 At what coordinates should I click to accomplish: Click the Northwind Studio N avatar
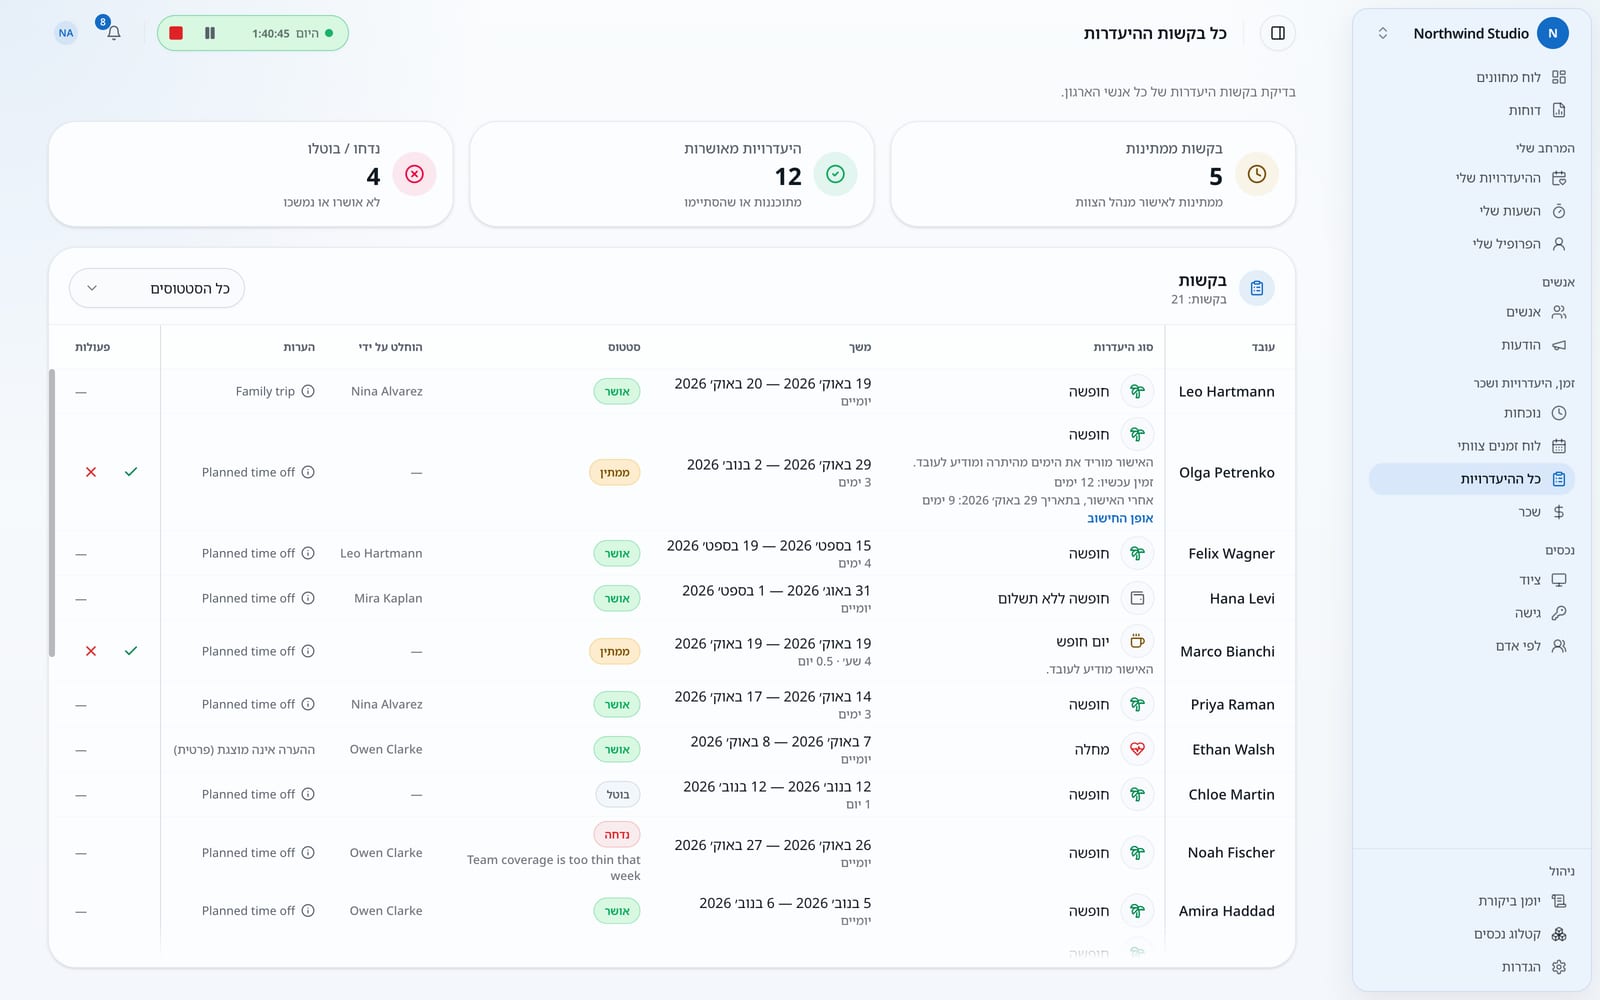[x=1552, y=33]
